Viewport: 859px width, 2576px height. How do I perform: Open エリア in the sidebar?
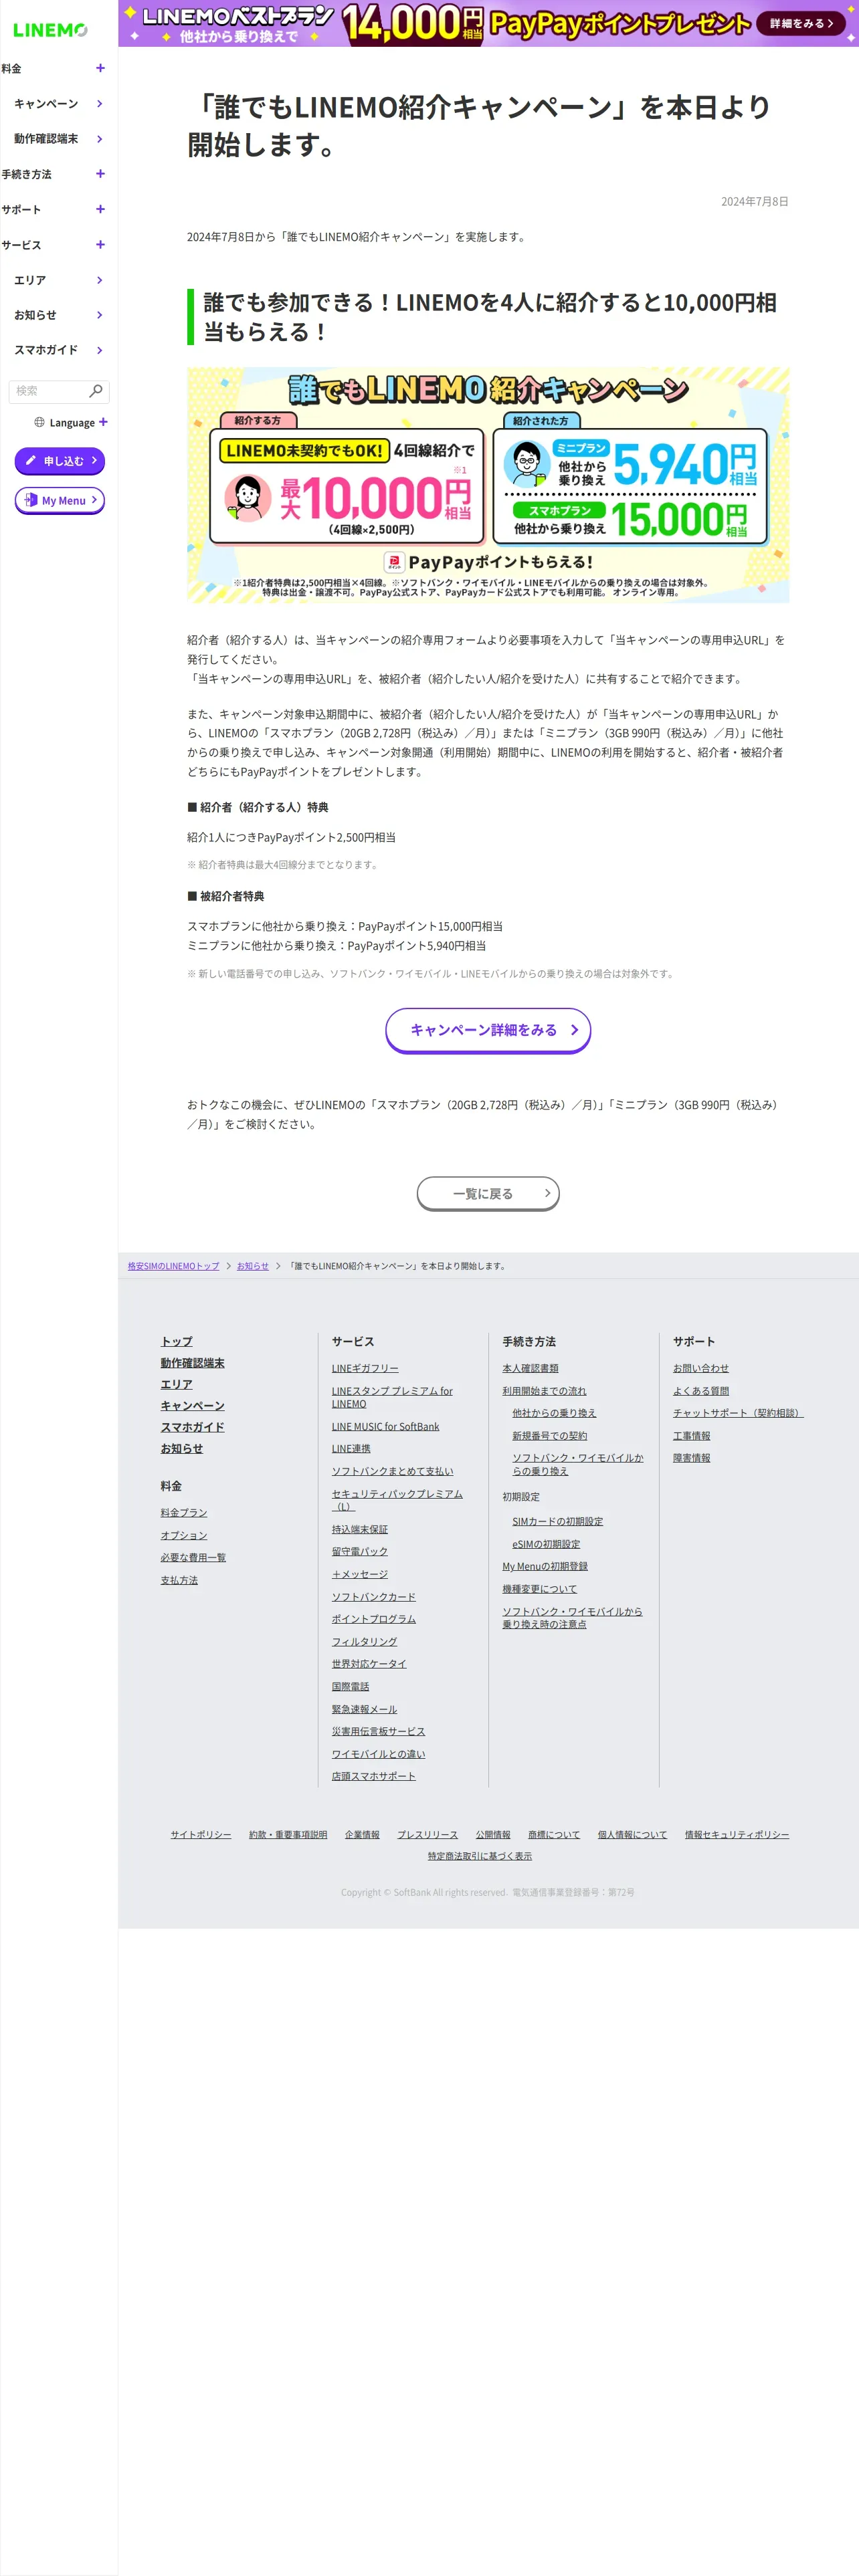tap(58, 280)
